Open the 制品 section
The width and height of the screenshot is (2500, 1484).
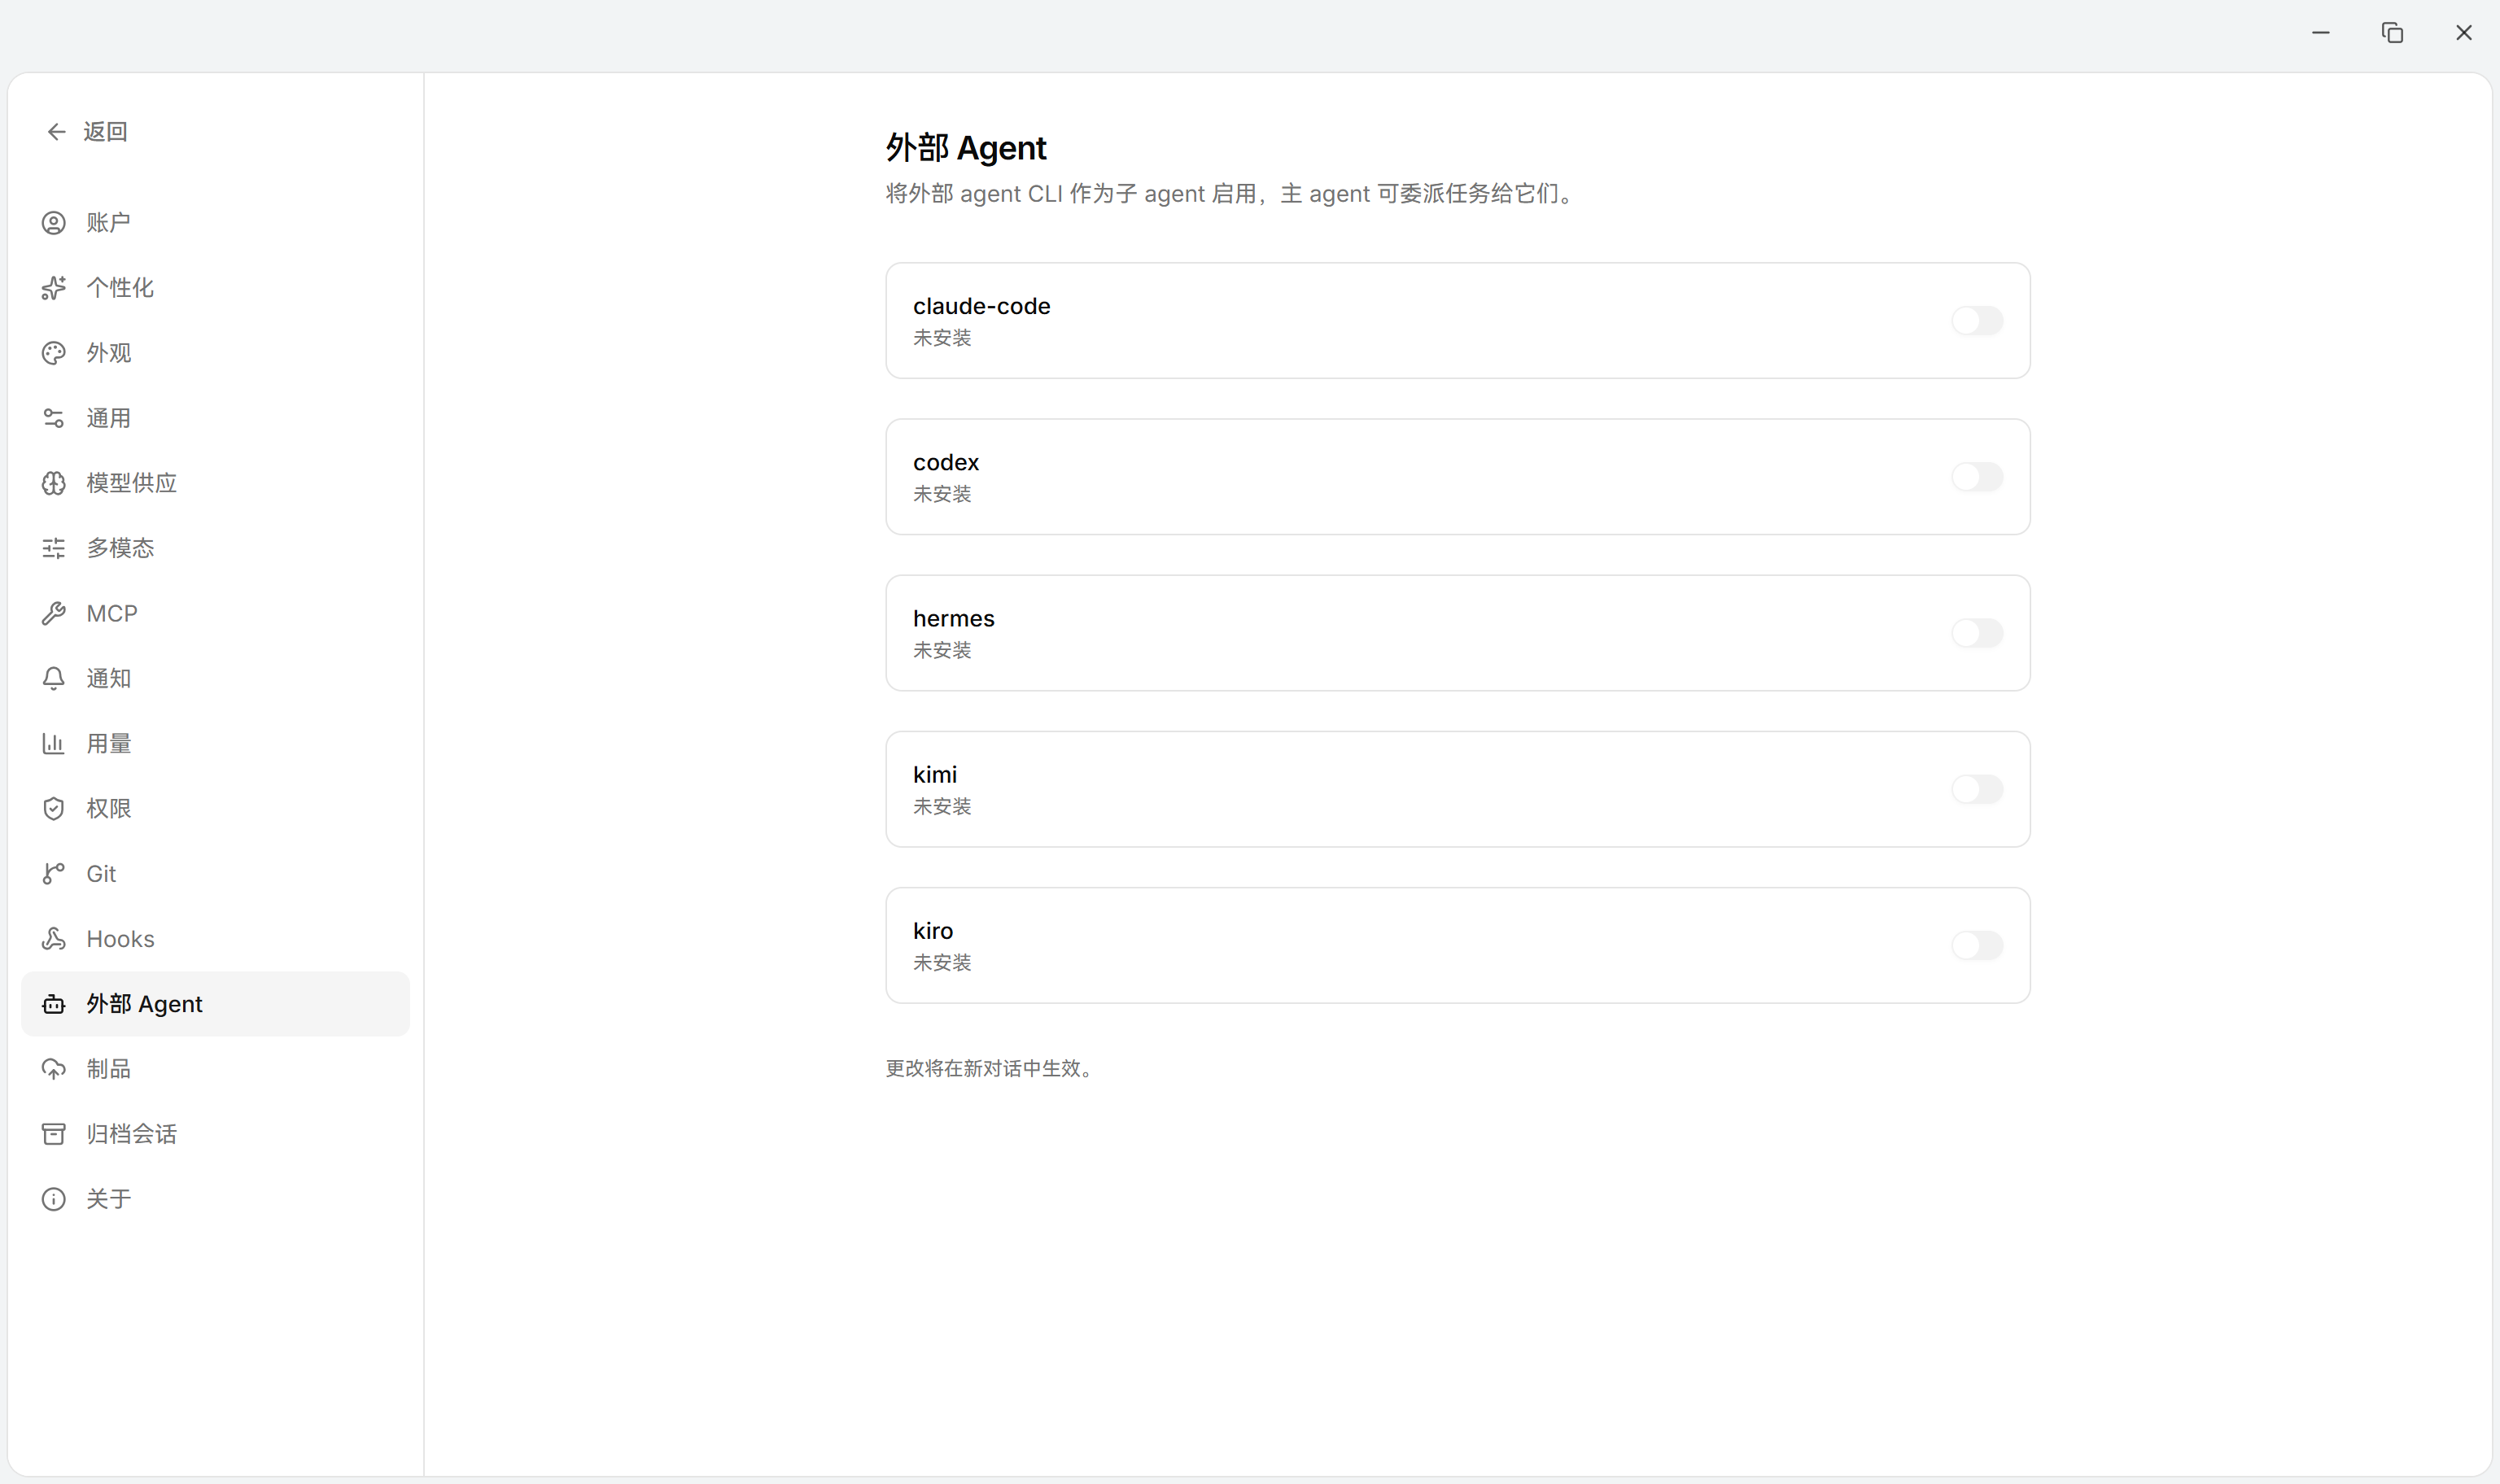point(215,1068)
